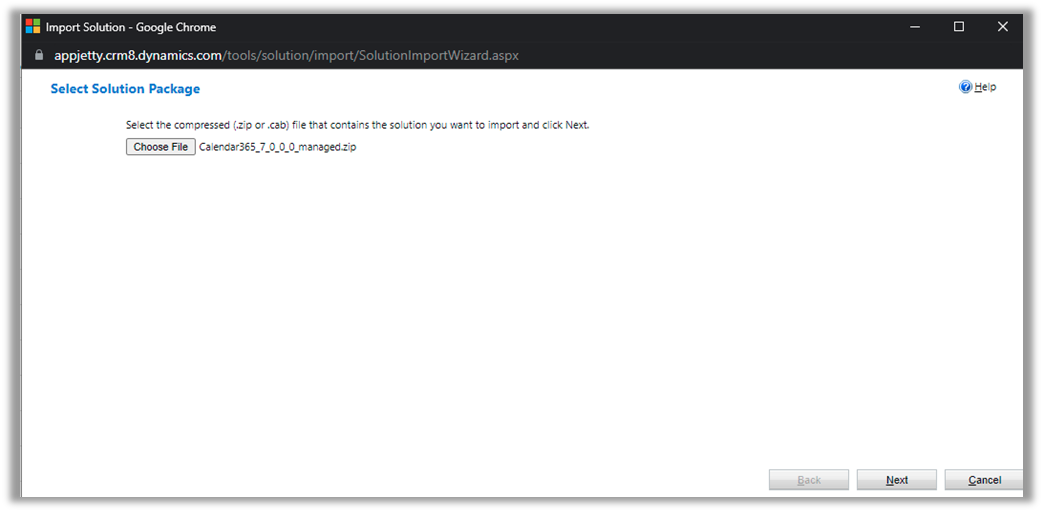1044x512 pixels.
Task: Click the padlock icon beside the URL
Action: (x=39, y=55)
